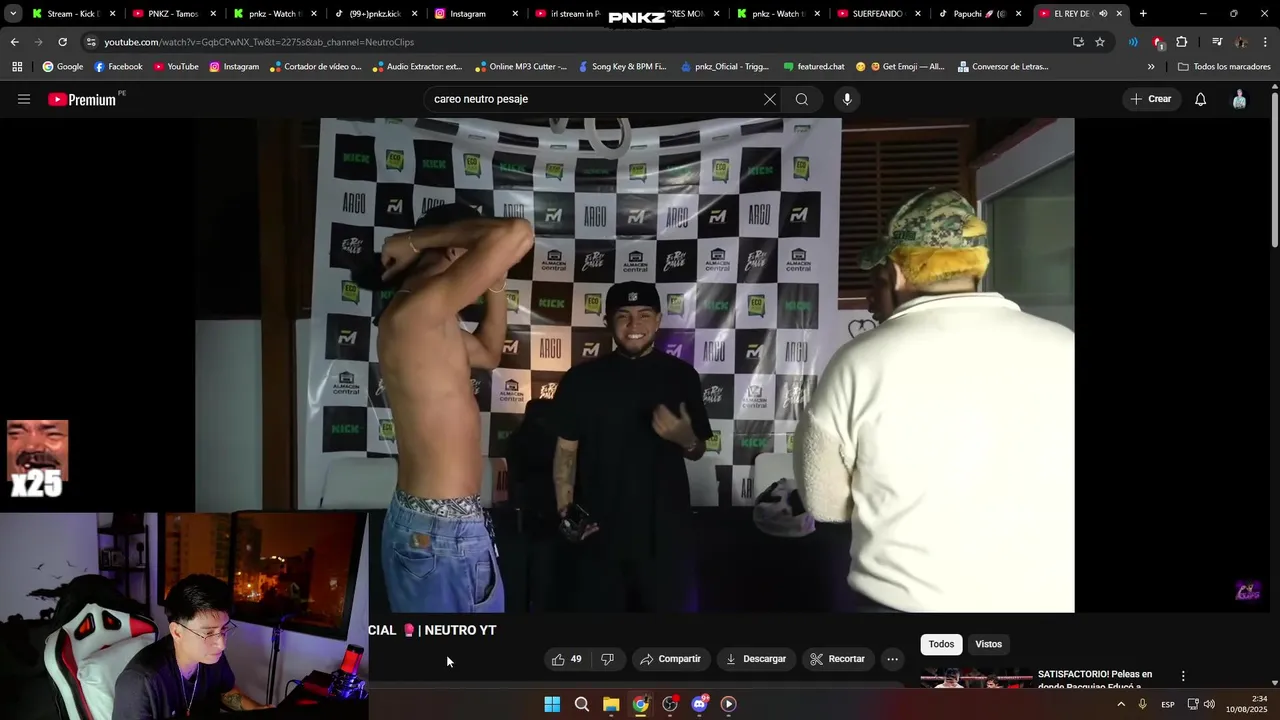Open options for SATISFACTORIO video suggestion
The image size is (1280, 720).
tap(1183, 677)
